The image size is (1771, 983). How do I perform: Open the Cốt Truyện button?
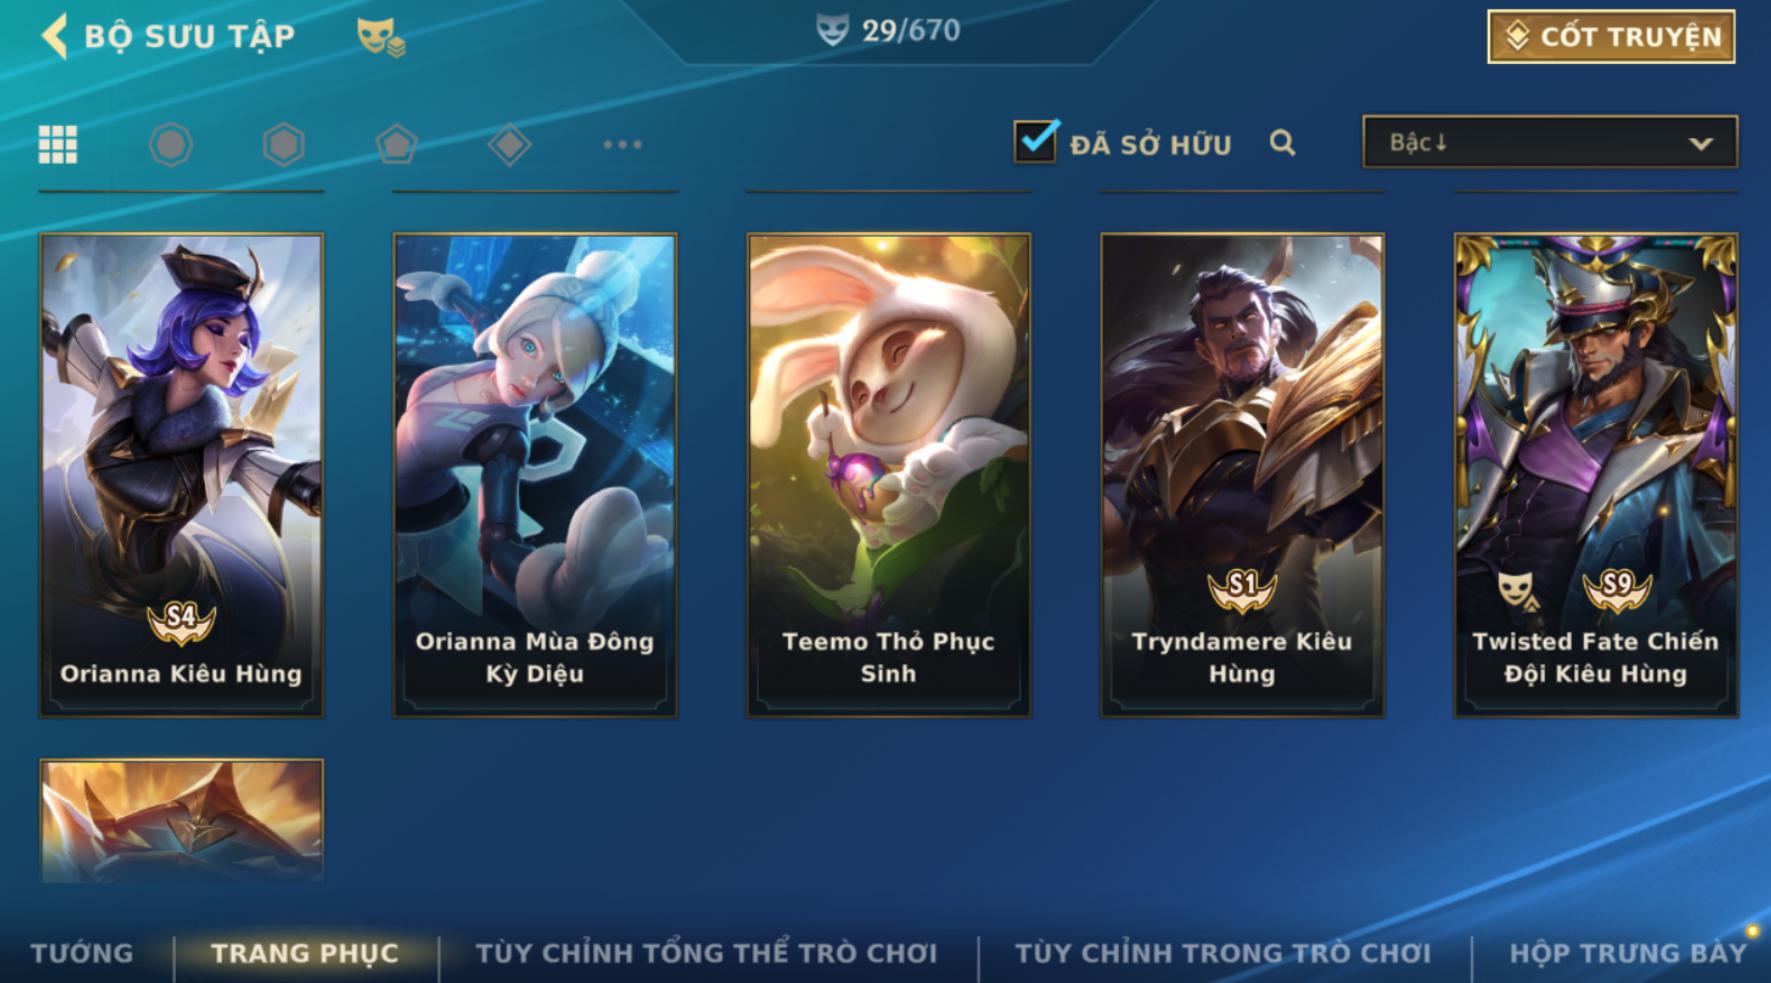(1611, 37)
